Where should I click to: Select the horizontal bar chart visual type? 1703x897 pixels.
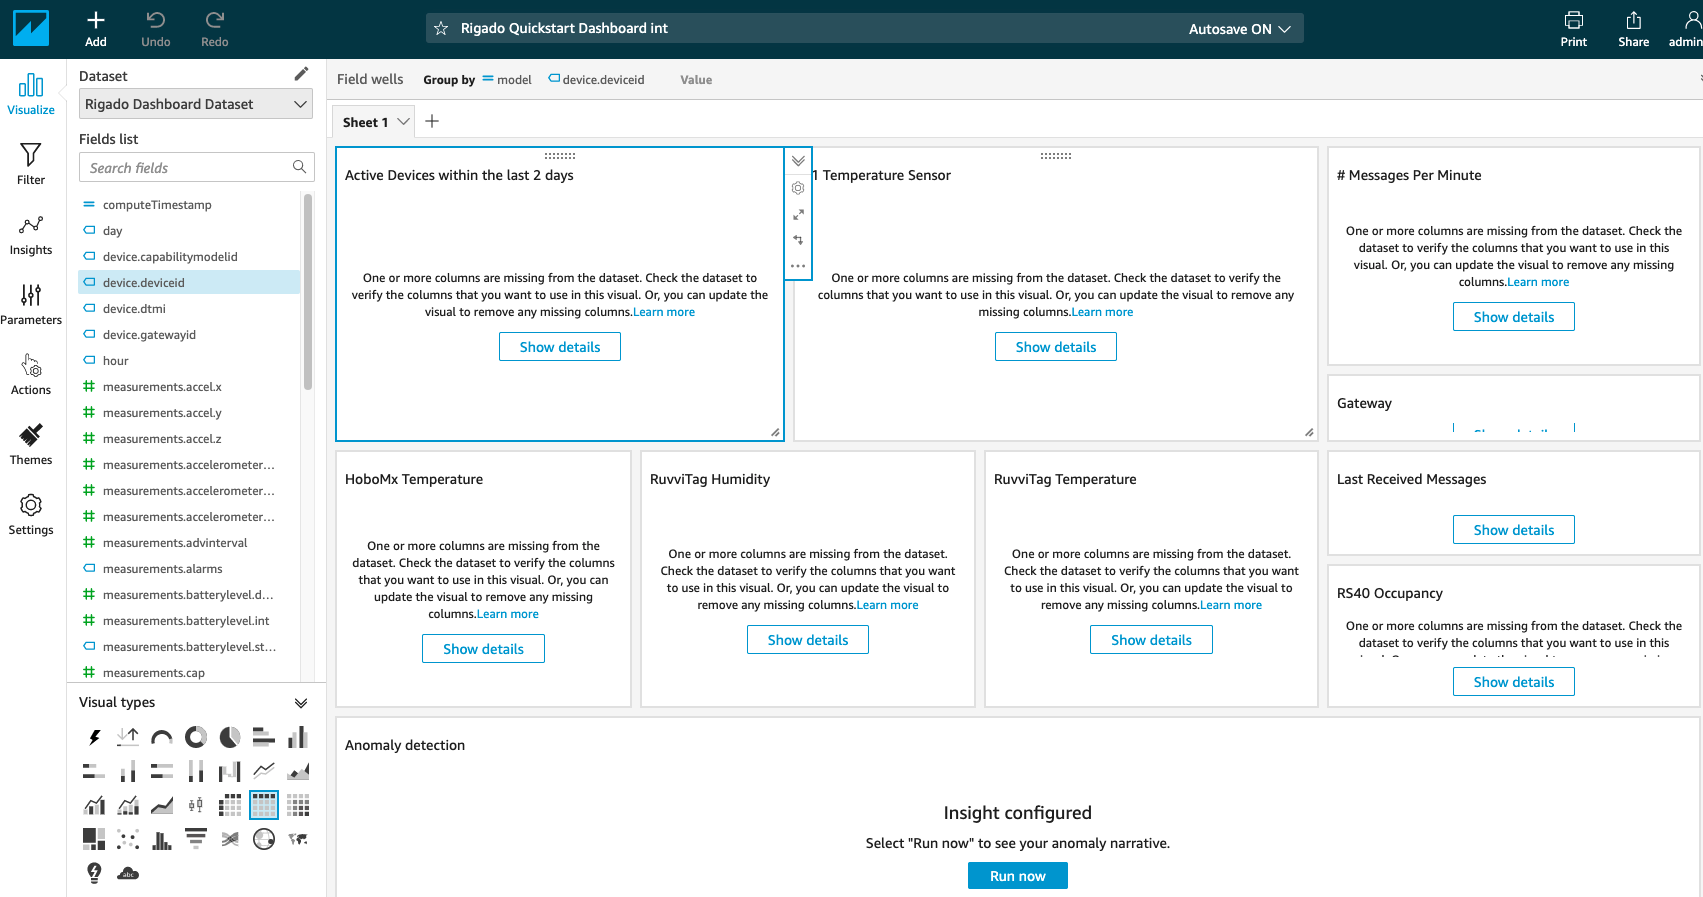pos(264,737)
